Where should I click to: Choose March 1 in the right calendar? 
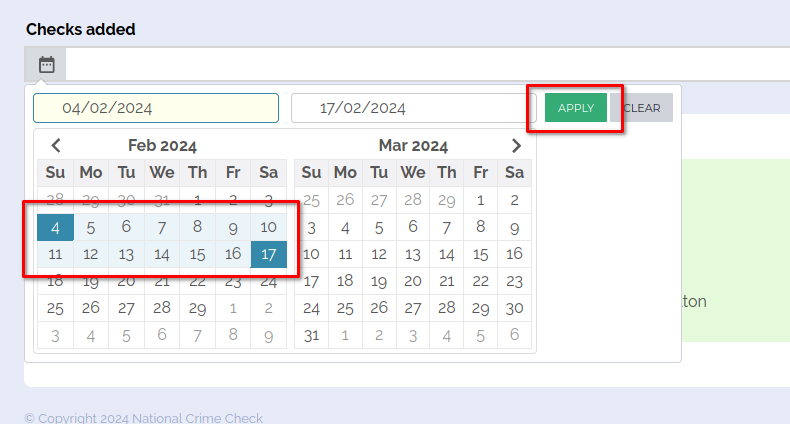coord(481,200)
